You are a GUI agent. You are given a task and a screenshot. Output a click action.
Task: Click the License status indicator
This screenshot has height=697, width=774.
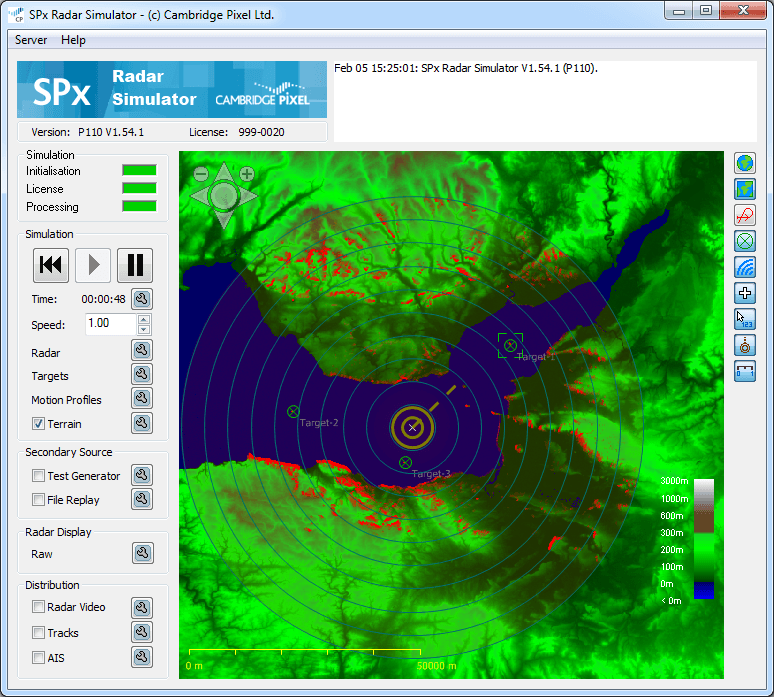(139, 188)
